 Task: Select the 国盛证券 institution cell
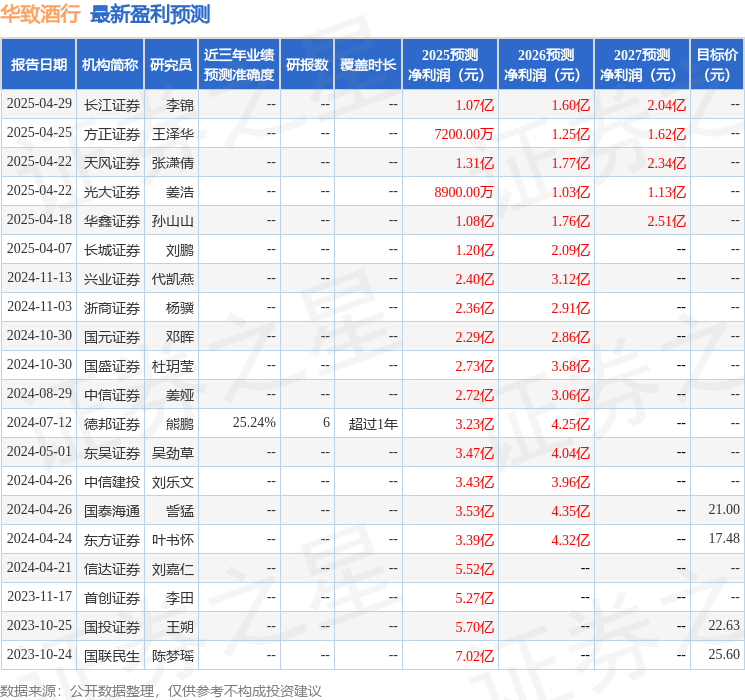pos(112,366)
